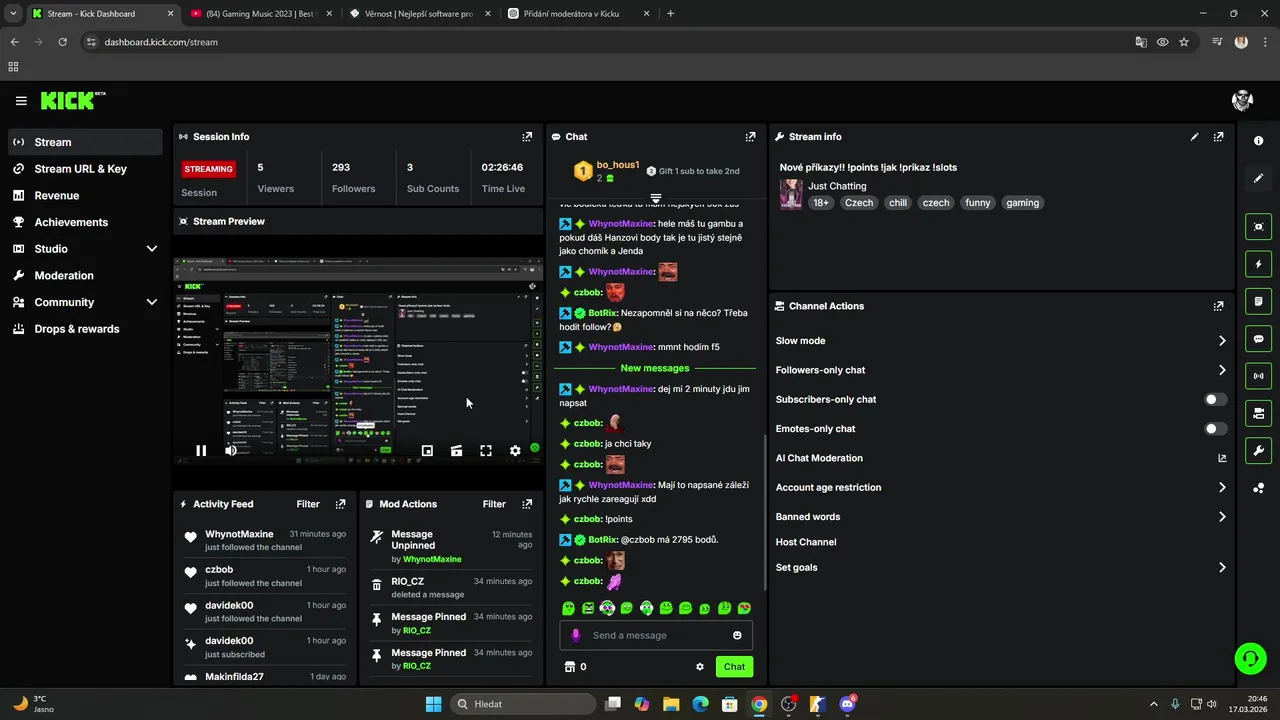Screen dimensions: 1280x720
Task: Click the info icon in right sidebar
Action: tap(1259, 141)
